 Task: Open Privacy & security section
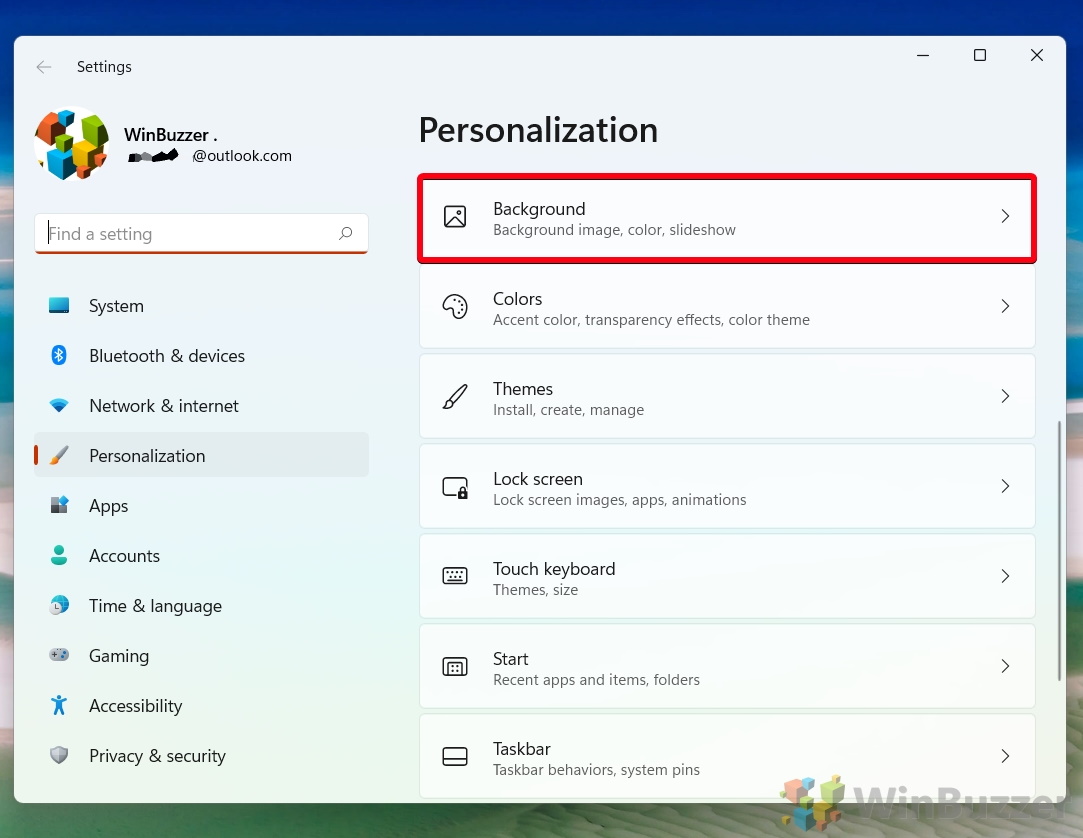click(157, 756)
